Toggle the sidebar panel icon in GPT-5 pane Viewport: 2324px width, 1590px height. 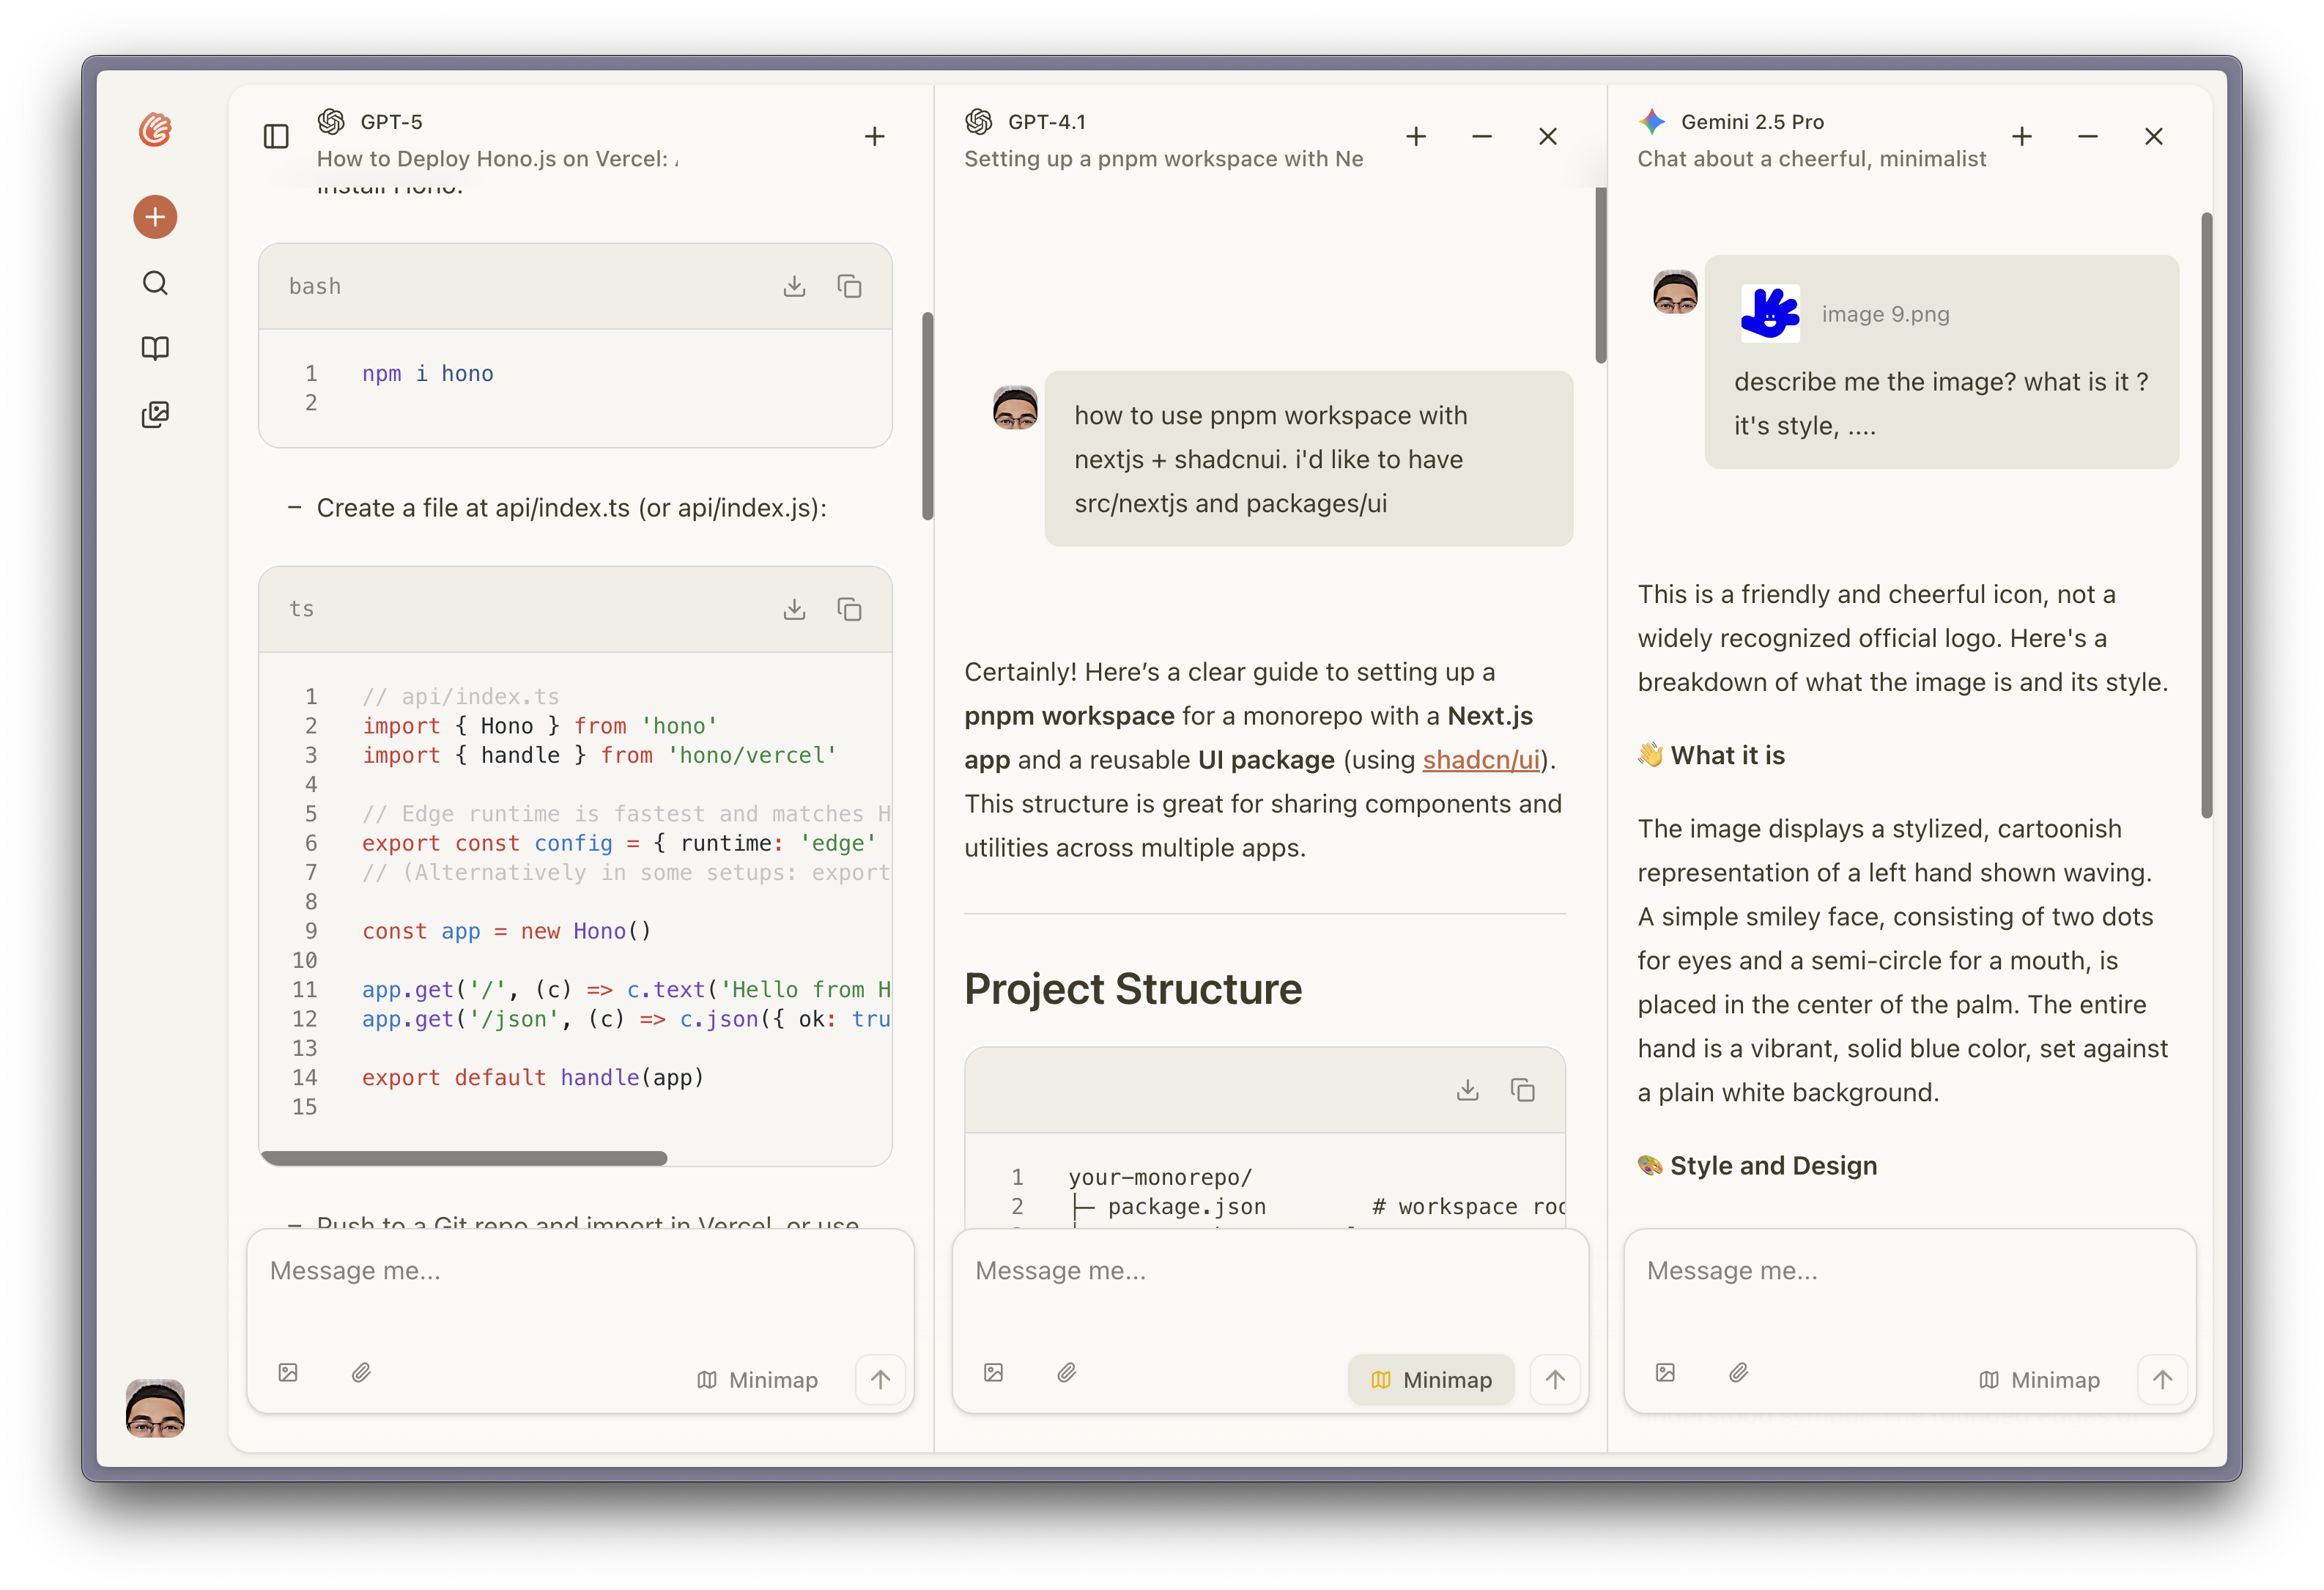(x=275, y=136)
